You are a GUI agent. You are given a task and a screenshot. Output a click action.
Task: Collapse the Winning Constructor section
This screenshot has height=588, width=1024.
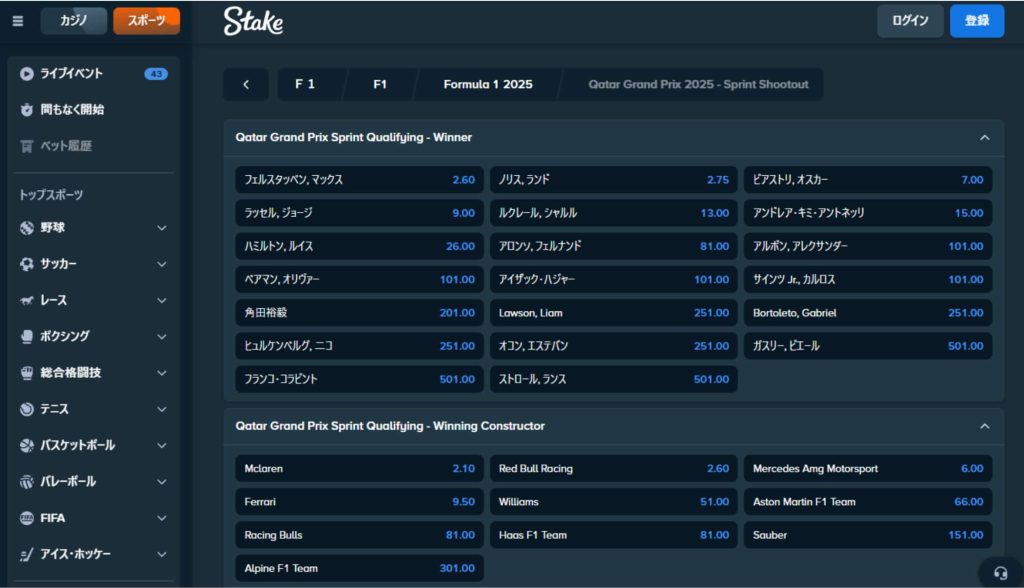click(x=984, y=426)
